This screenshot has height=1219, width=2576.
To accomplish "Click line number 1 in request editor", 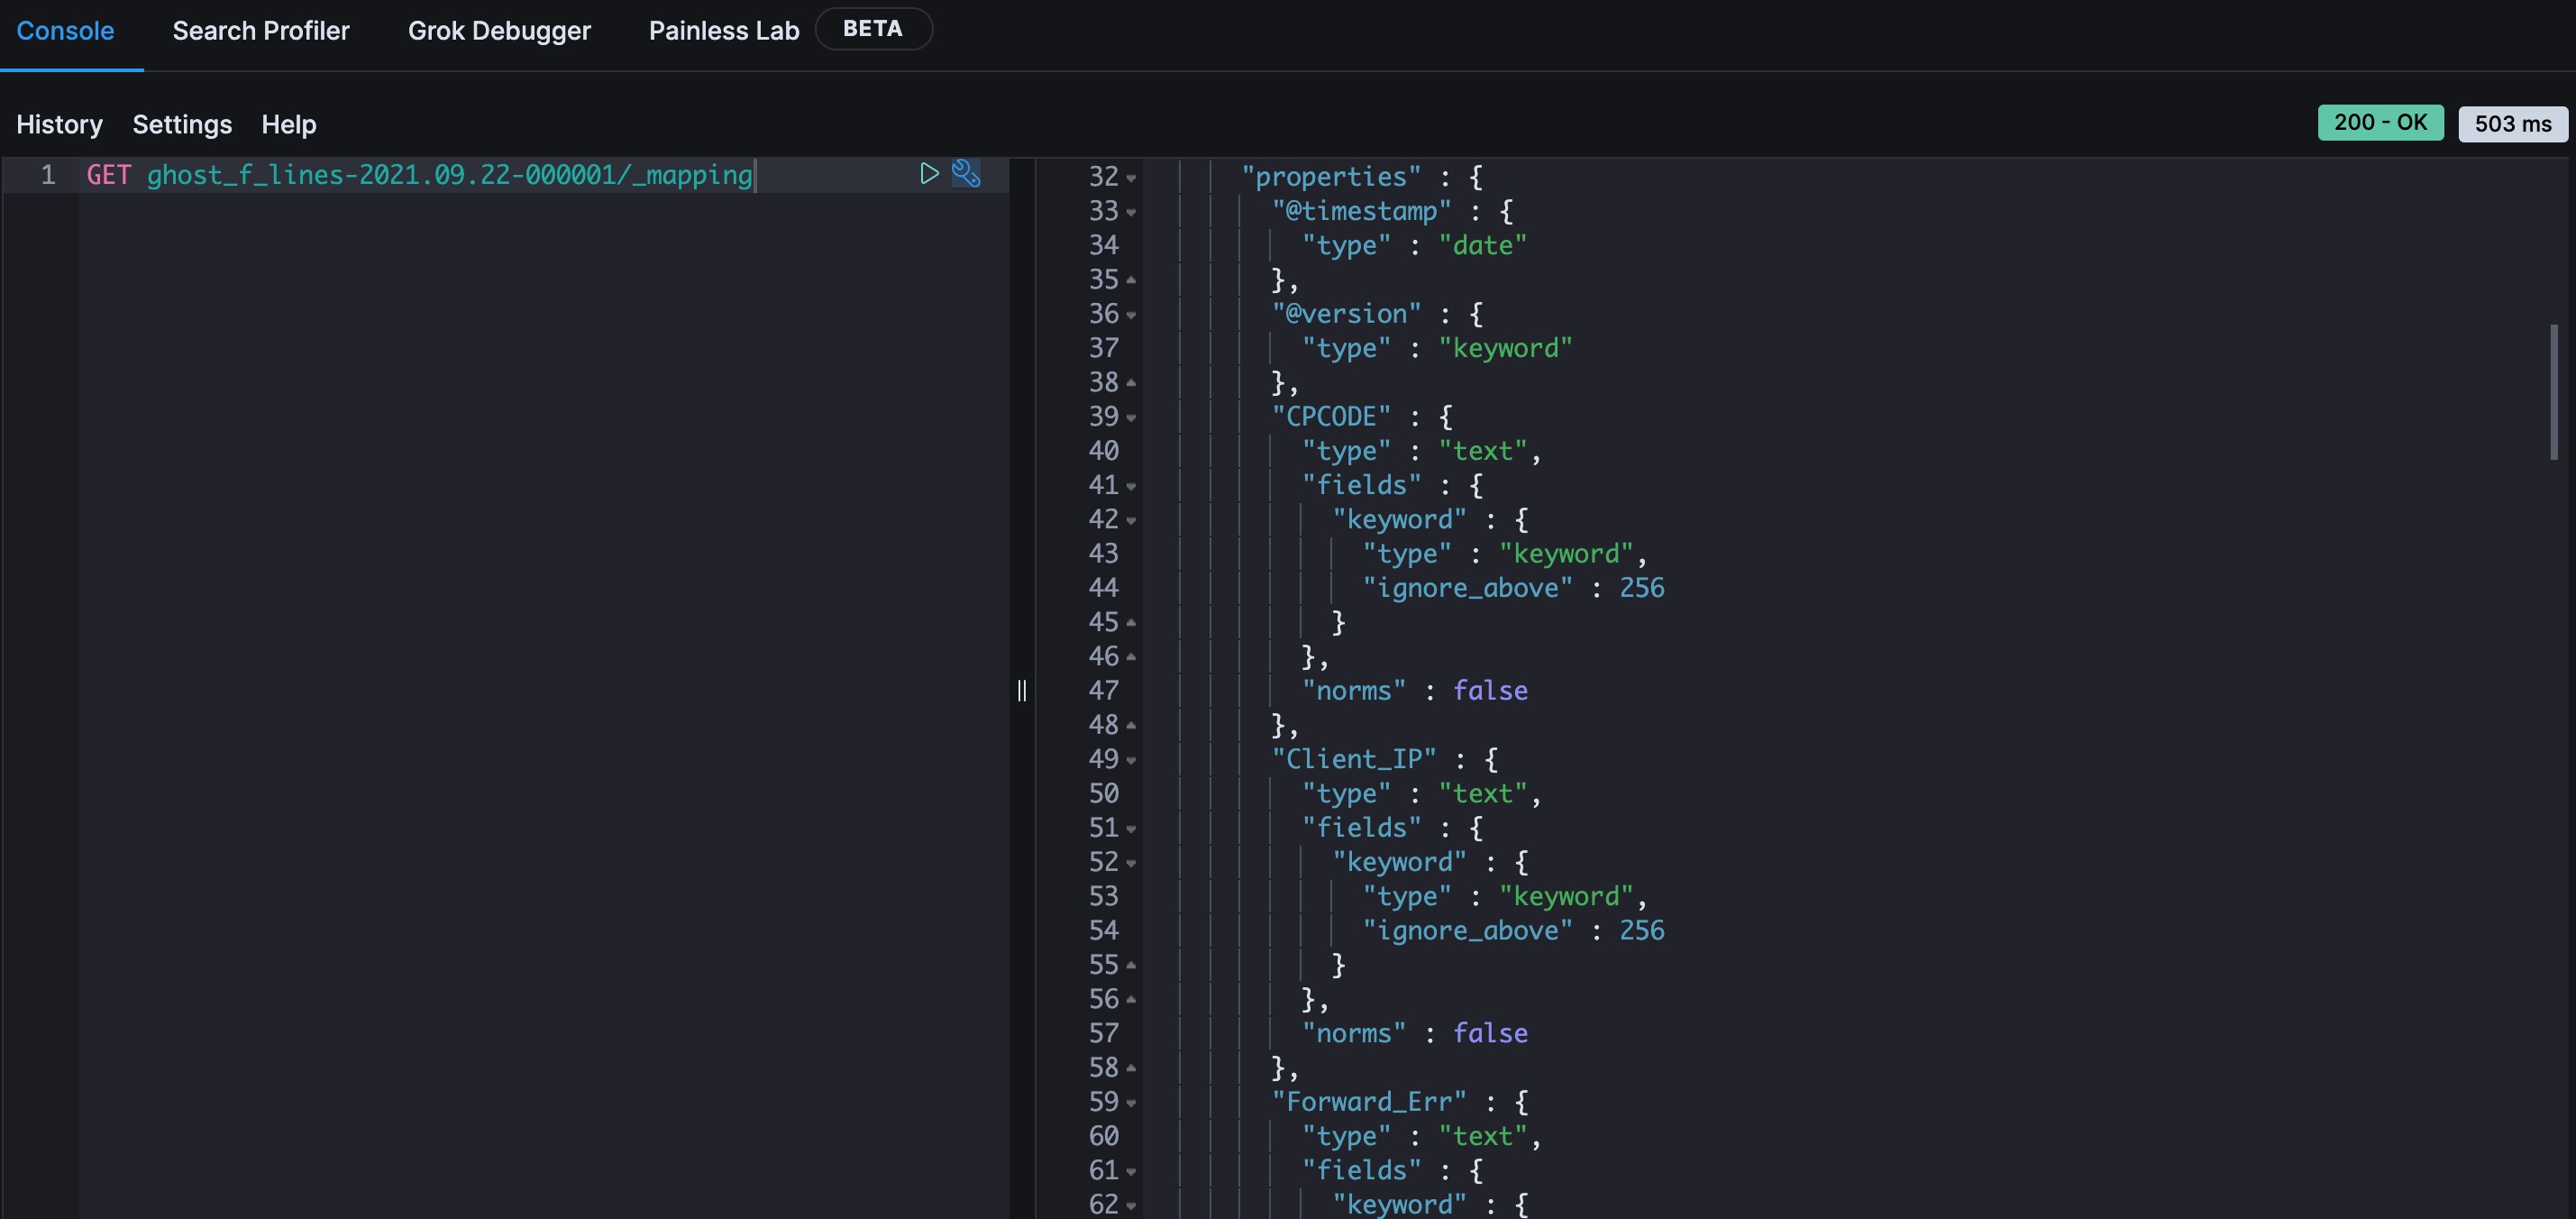I will click(x=47, y=175).
